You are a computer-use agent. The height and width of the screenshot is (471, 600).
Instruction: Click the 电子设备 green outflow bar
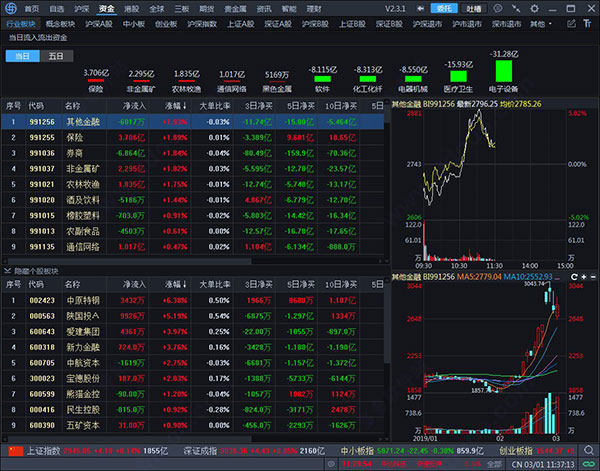click(x=504, y=71)
